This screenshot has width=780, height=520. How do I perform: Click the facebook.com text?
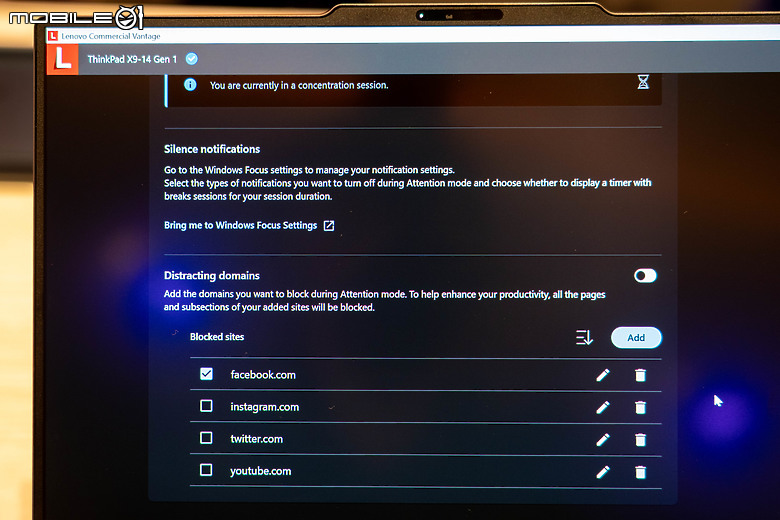click(x=263, y=375)
